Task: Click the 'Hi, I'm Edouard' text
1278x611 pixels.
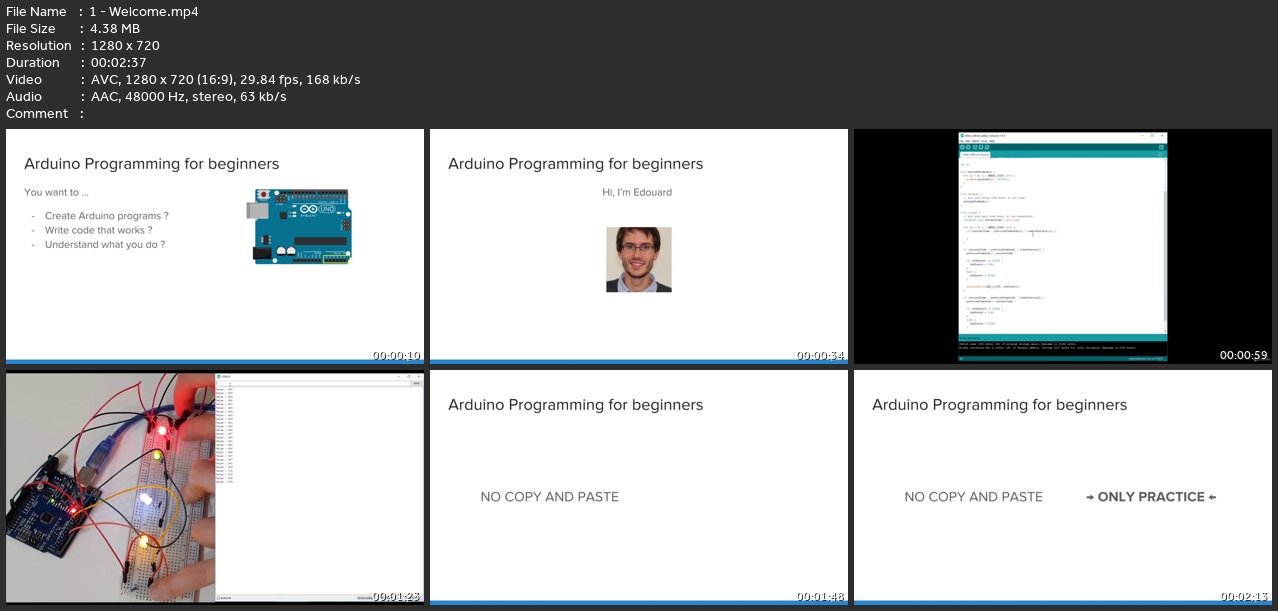Action: click(x=638, y=192)
